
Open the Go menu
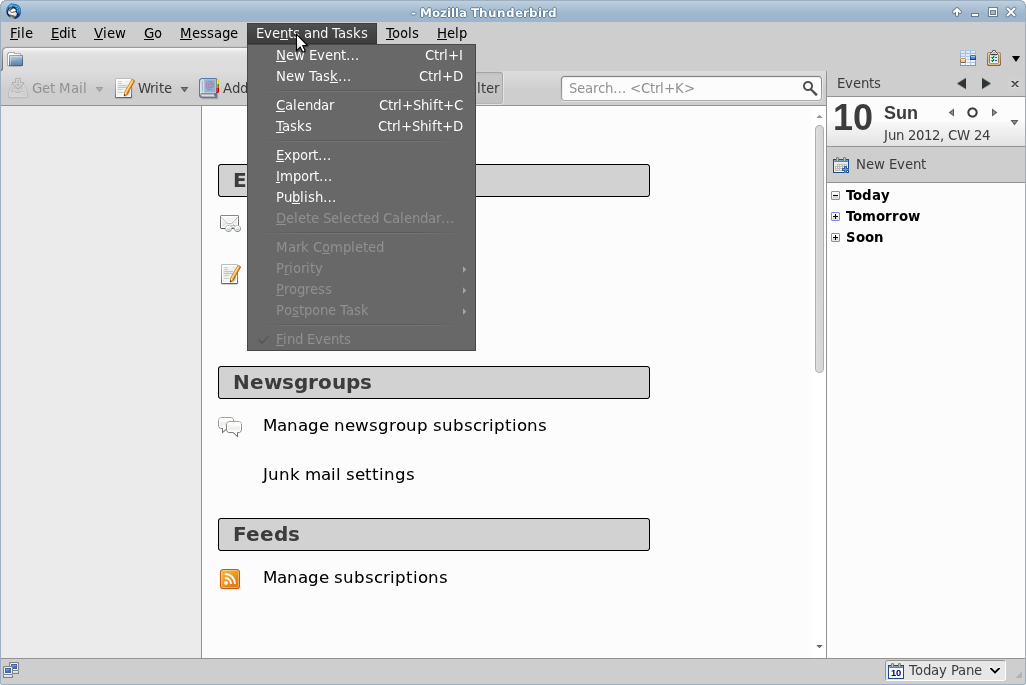click(x=152, y=33)
